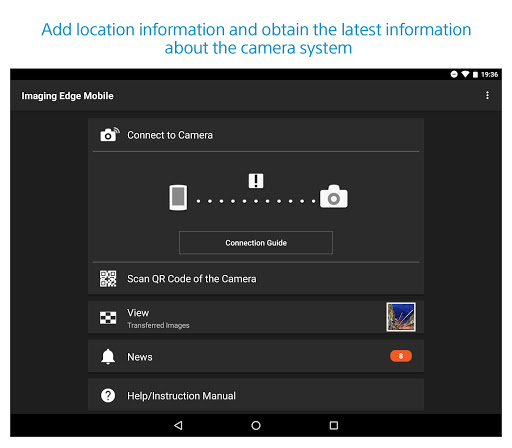Tap the 19:36 clock
This screenshot has height=448, width=512.
489,74
